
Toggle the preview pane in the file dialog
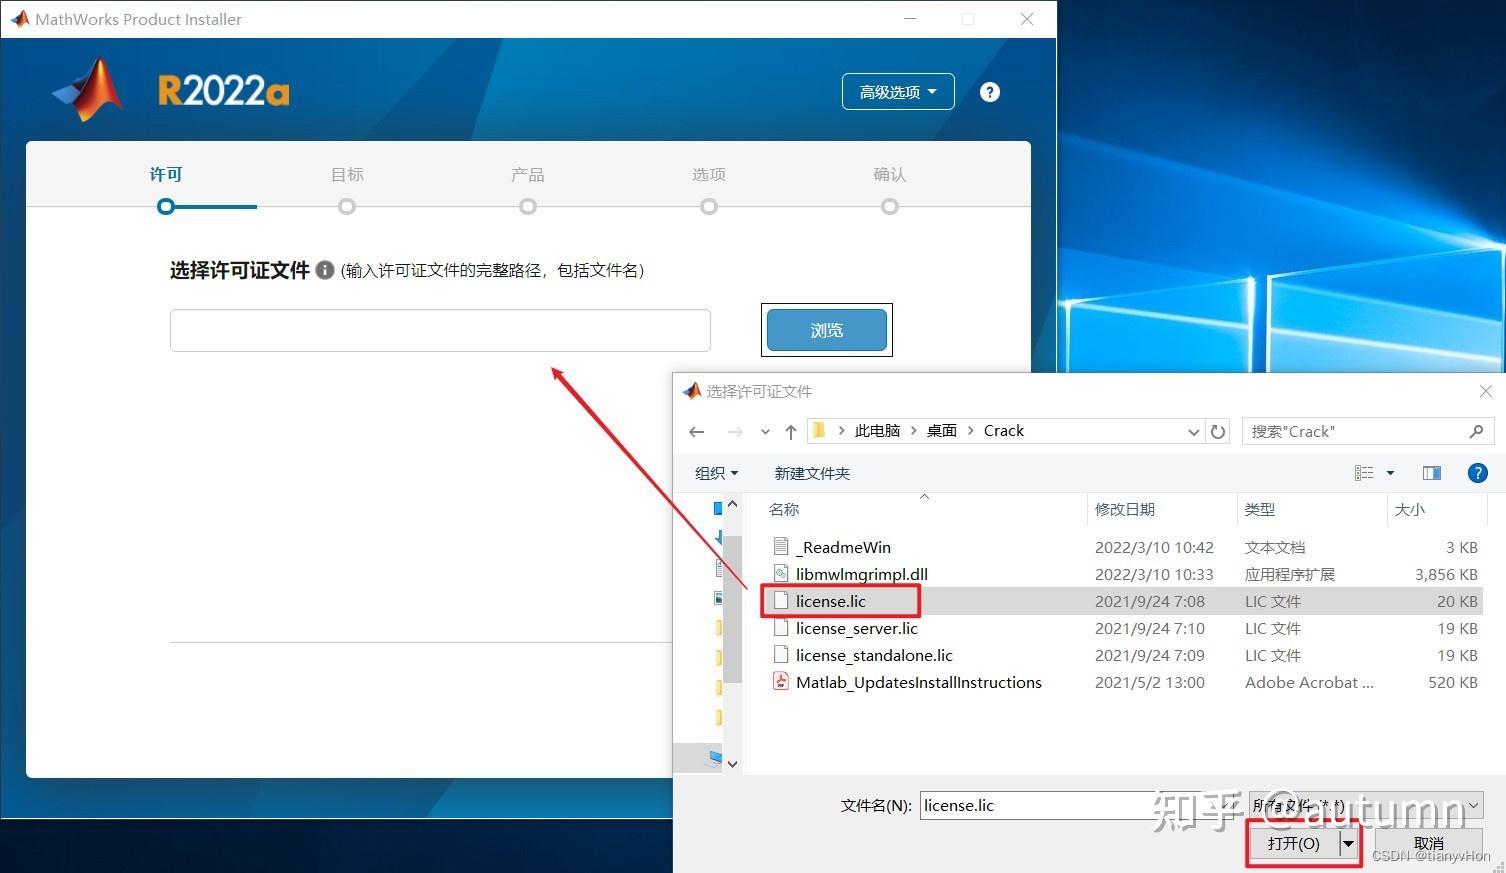tap(1431, 473)
